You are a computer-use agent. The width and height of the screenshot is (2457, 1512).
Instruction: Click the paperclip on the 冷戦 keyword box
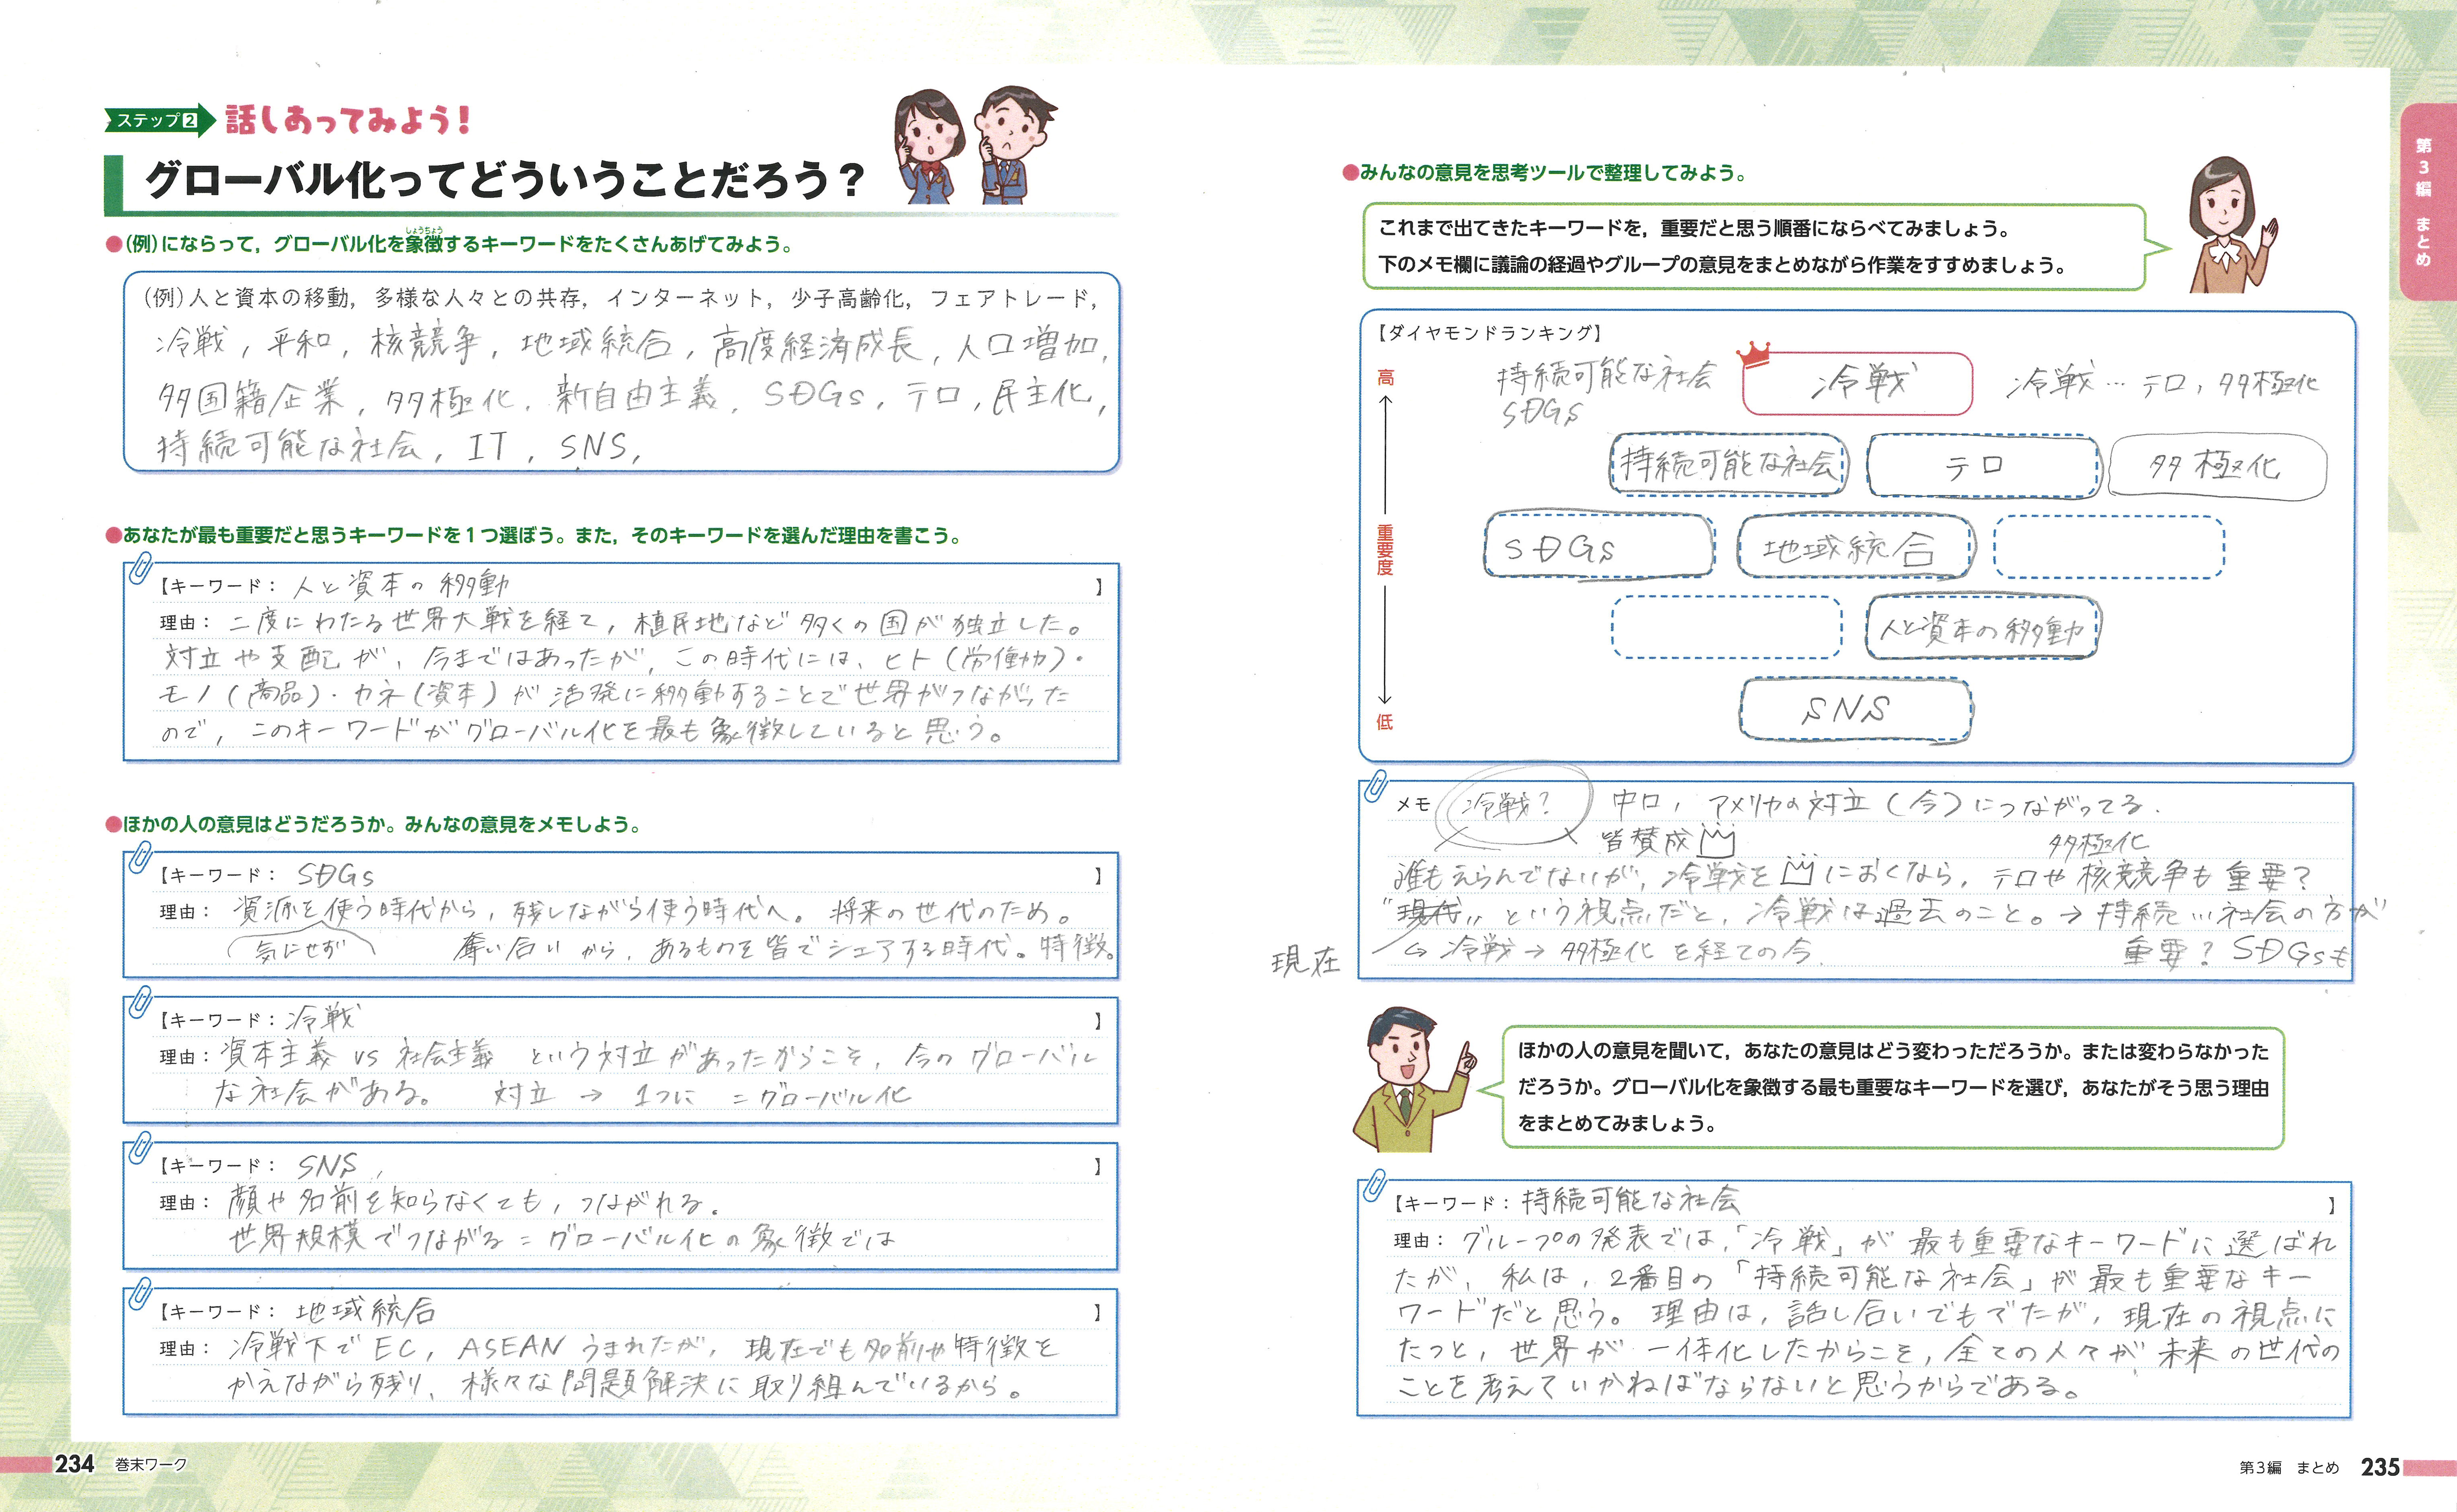pyautogui.click(x=140, y=1003)
